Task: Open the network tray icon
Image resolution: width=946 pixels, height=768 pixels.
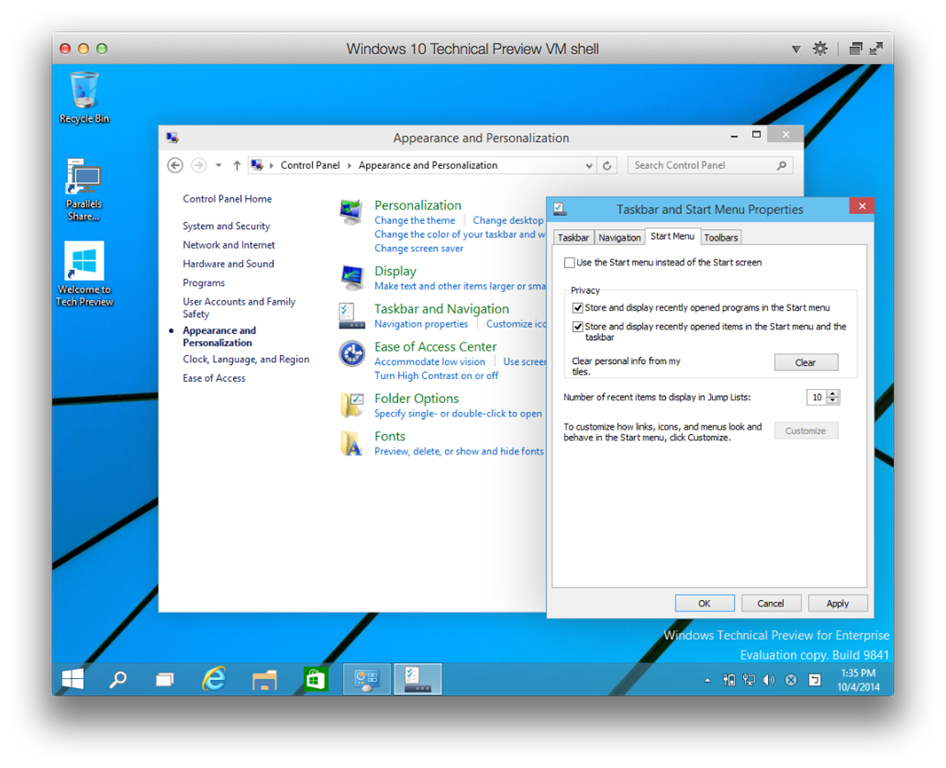Action: click(x=749, y=681)
